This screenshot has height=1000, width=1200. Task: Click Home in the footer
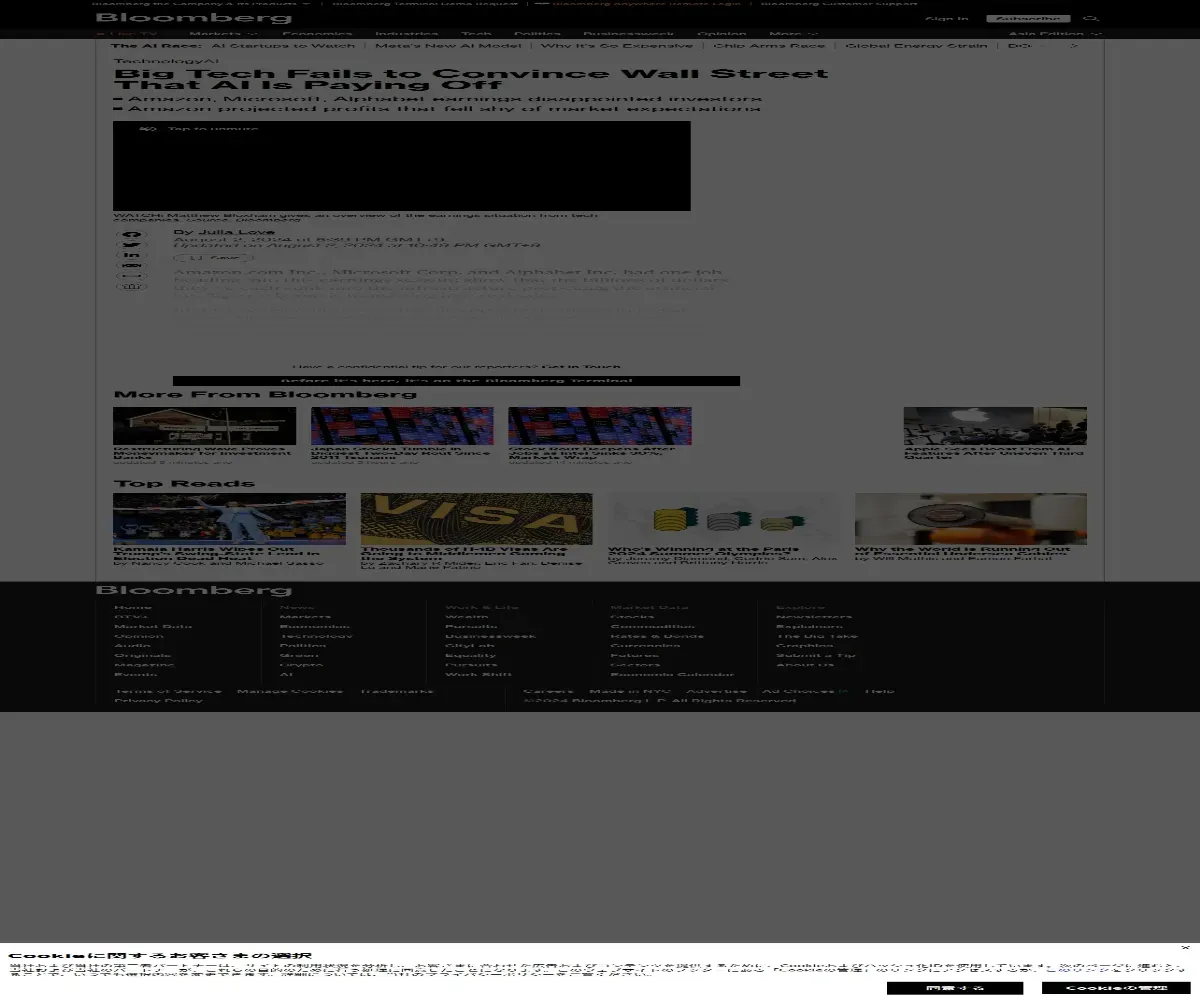(x=133, y=607)
